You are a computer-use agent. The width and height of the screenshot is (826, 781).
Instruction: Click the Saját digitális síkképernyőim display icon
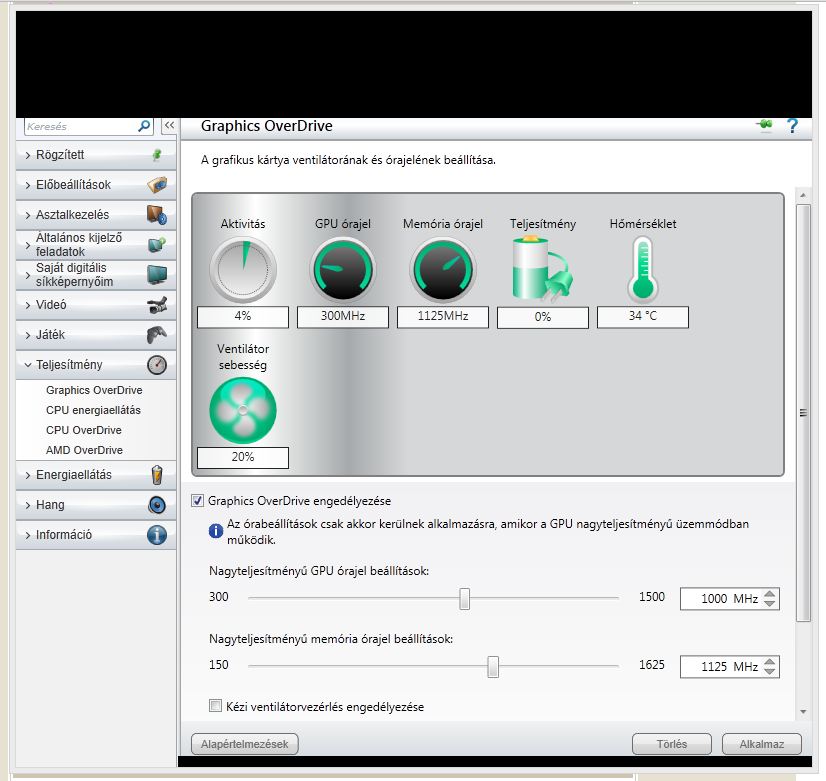coord(157,274)
